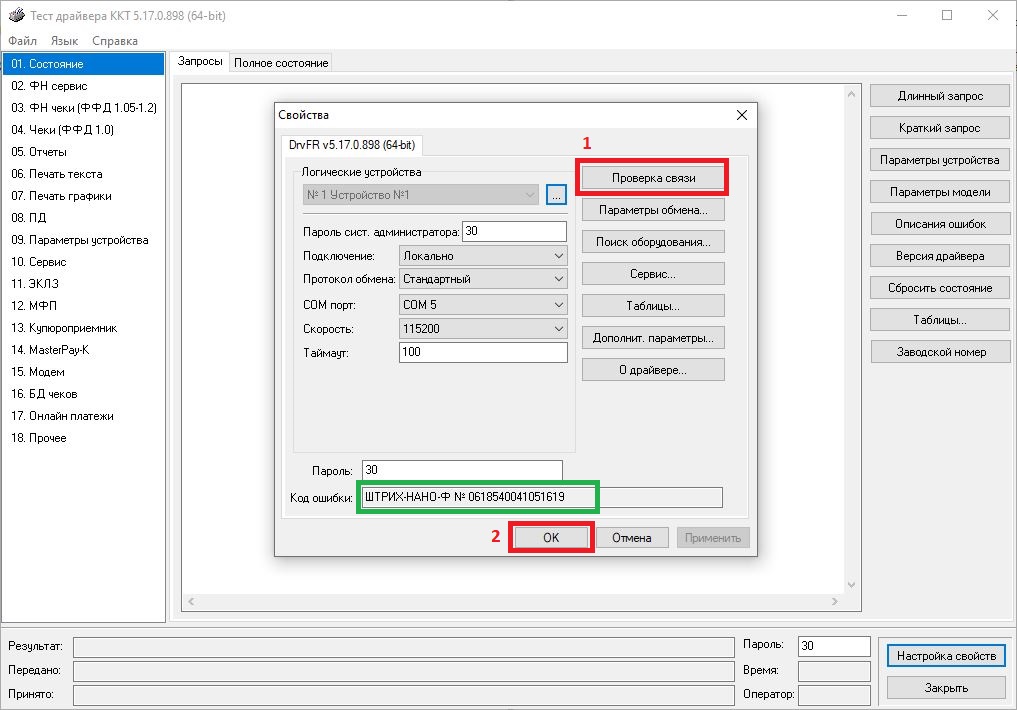The image size is (1017, 710).
Task: Start Поиск оборудования
Action: 653,242
